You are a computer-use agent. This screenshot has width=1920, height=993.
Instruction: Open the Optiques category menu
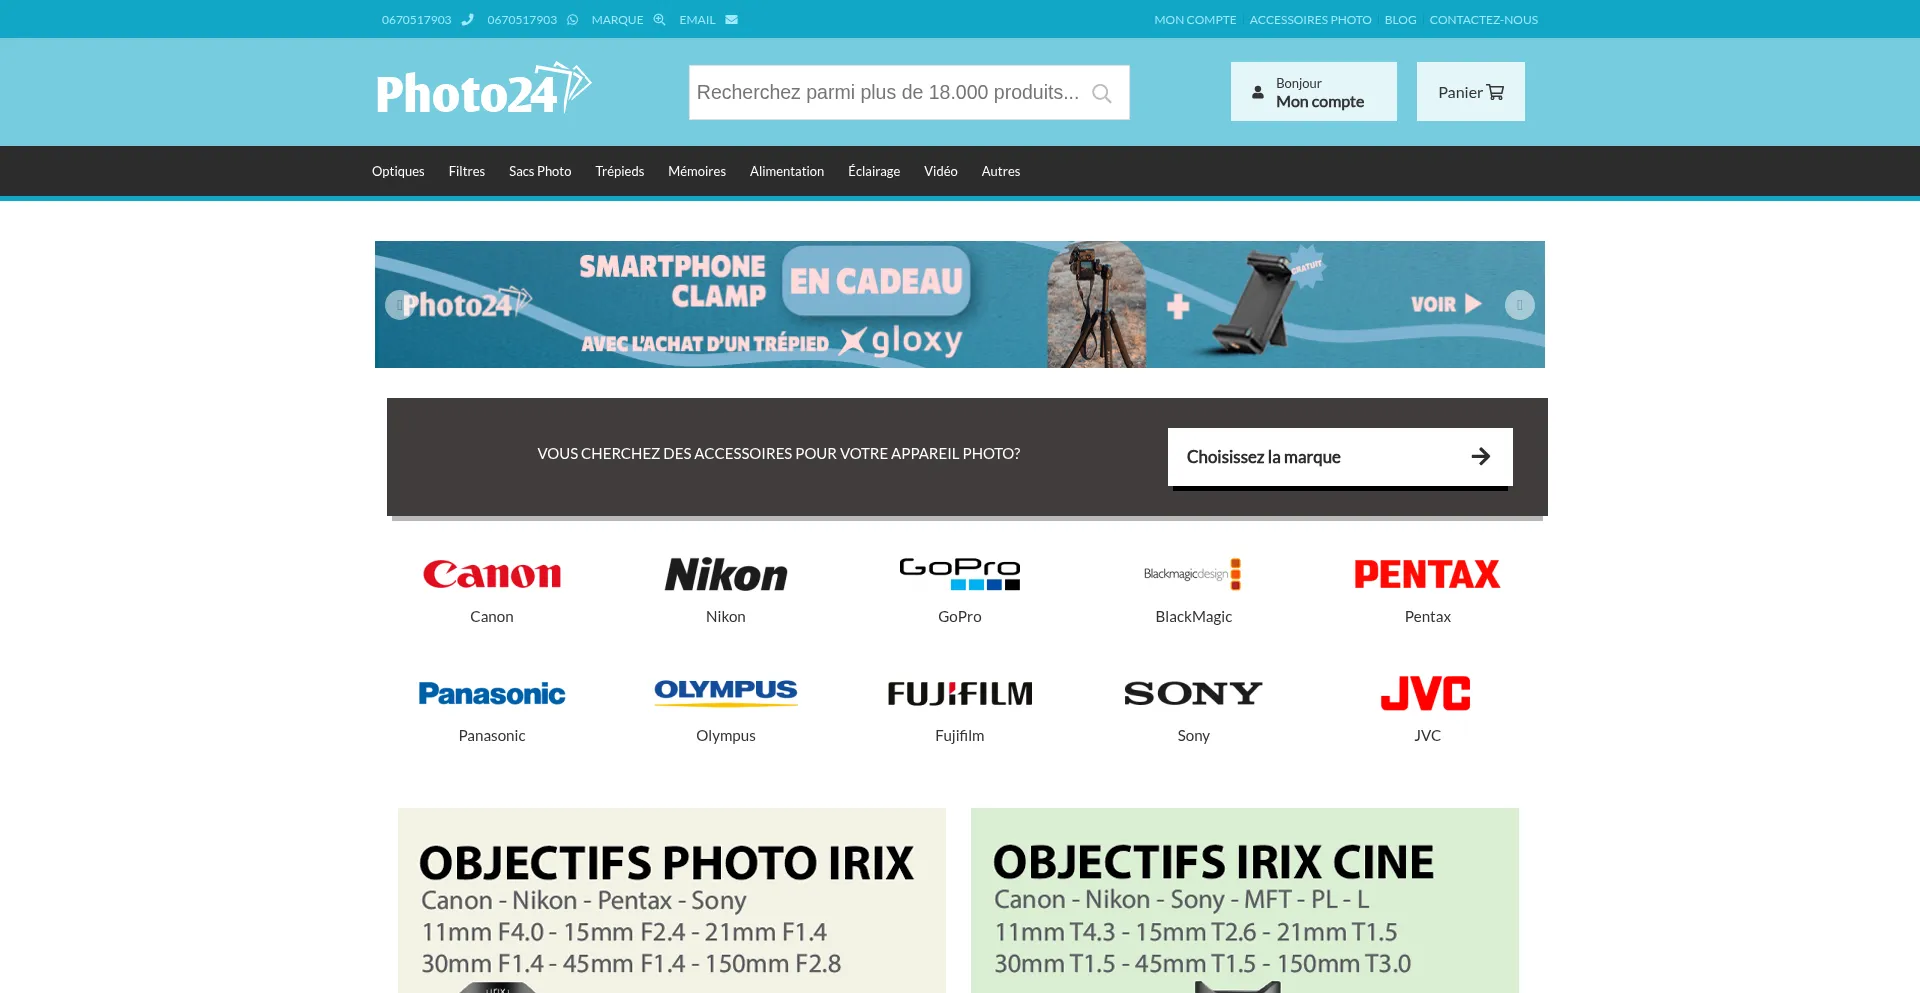coord(398,171)
